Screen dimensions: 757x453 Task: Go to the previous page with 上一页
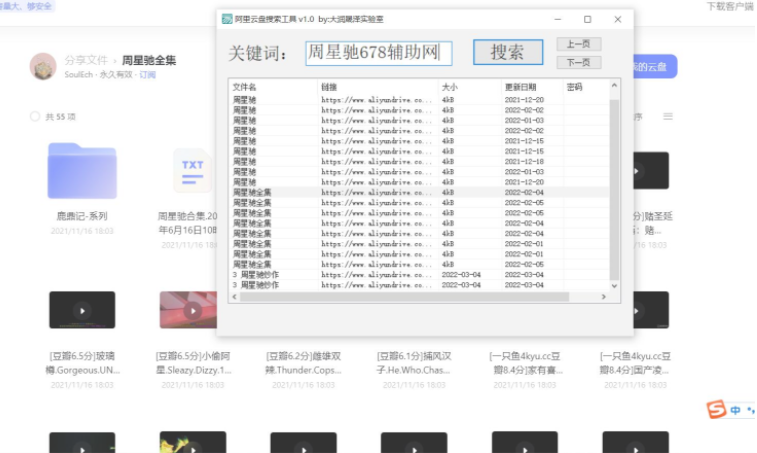578,44
